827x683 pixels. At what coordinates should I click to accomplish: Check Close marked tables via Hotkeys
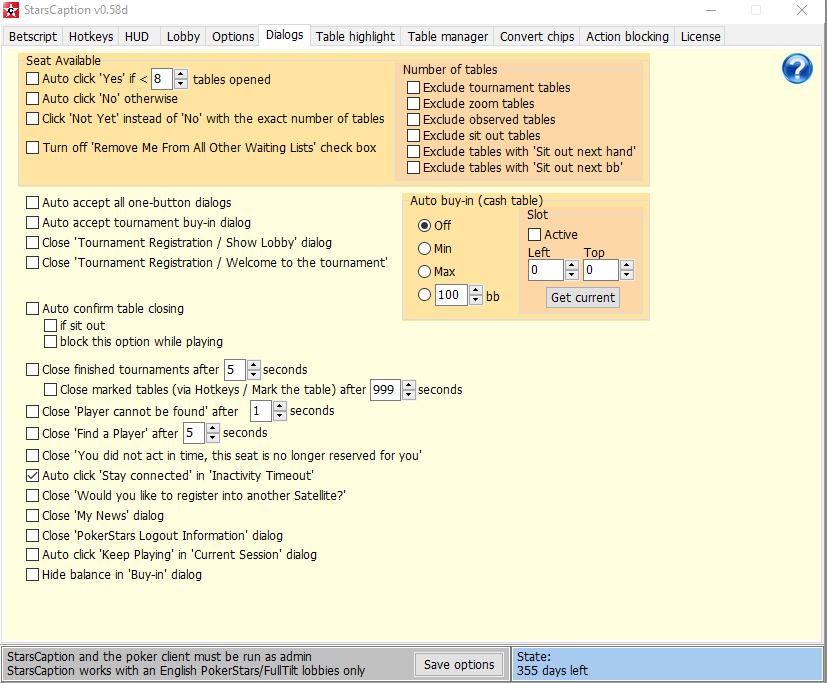51,390
